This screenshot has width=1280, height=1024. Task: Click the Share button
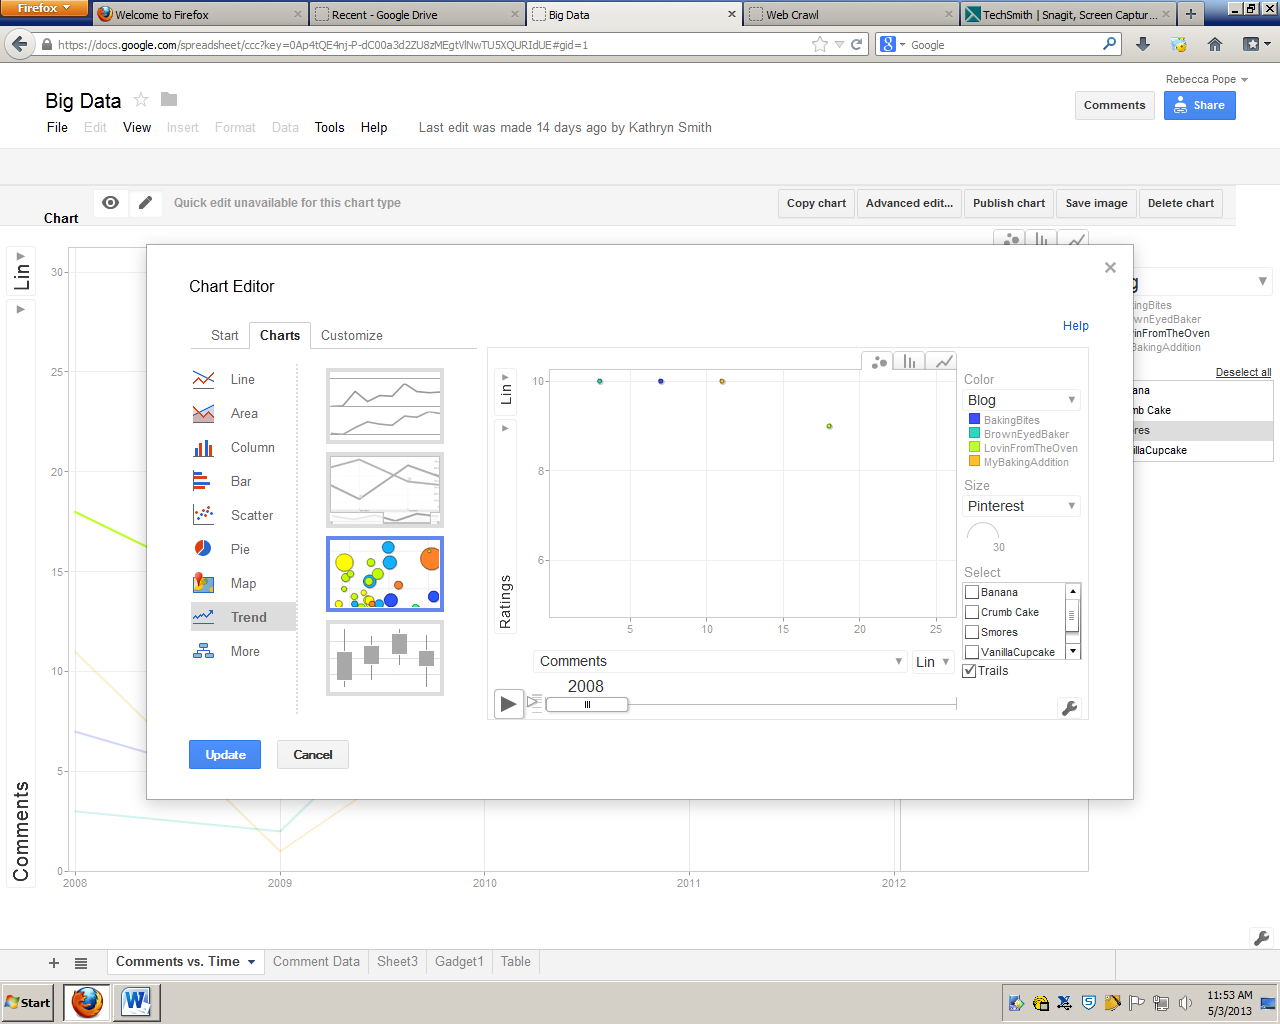(x=1200, y=105)
